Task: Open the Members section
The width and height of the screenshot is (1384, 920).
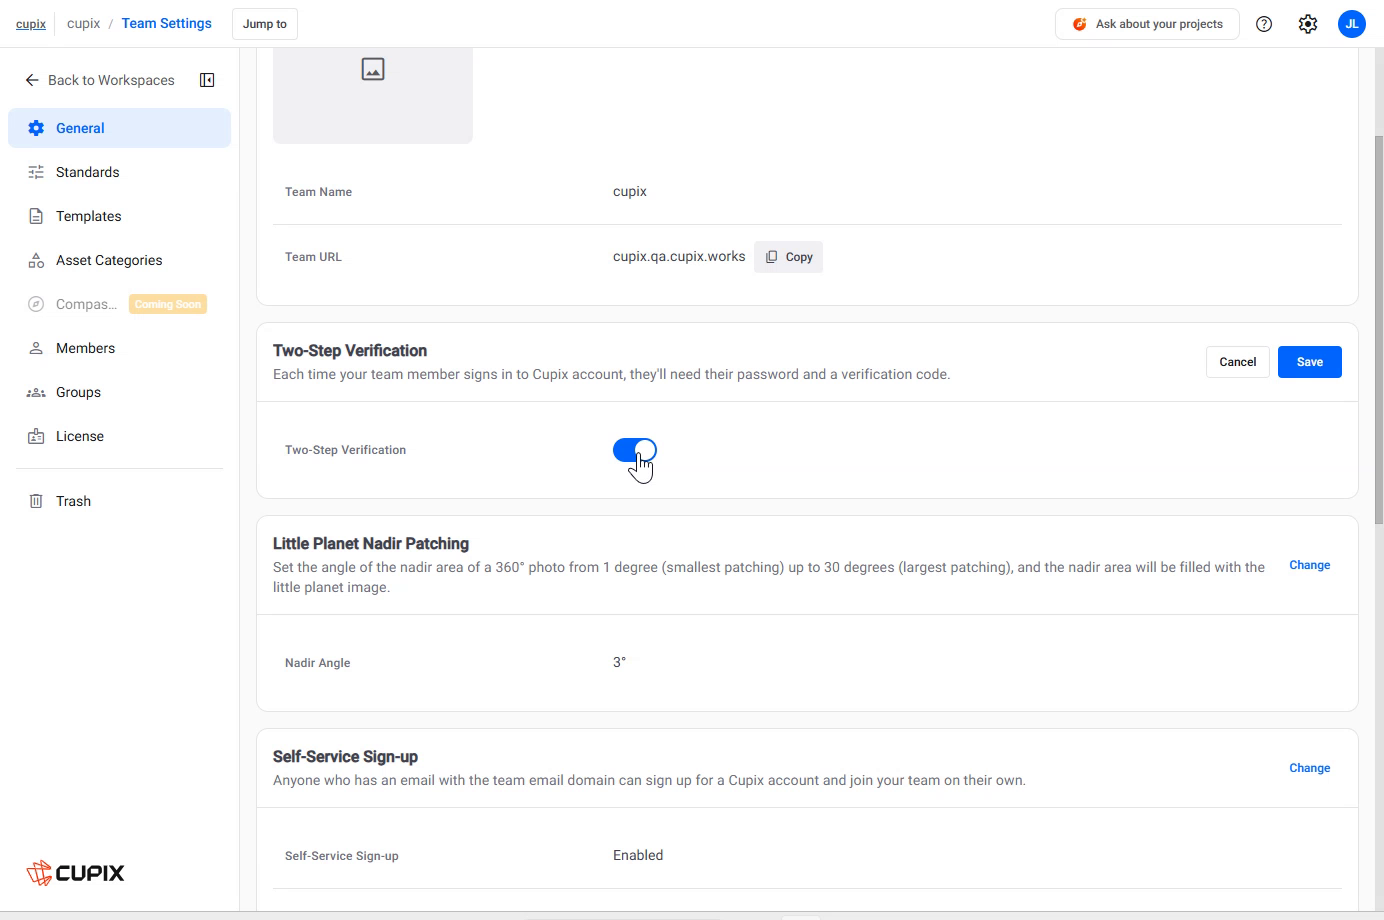Action: (x=119, y=348)
